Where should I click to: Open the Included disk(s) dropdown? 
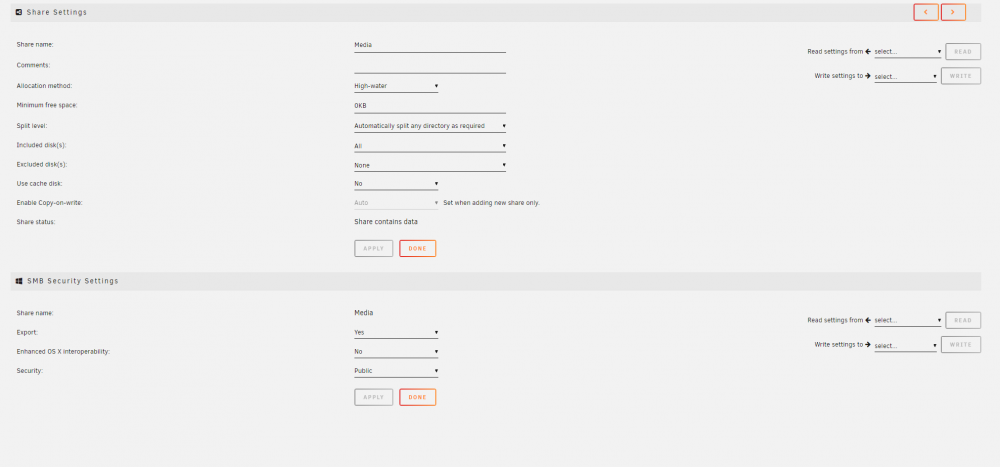[x=430, y=146]
